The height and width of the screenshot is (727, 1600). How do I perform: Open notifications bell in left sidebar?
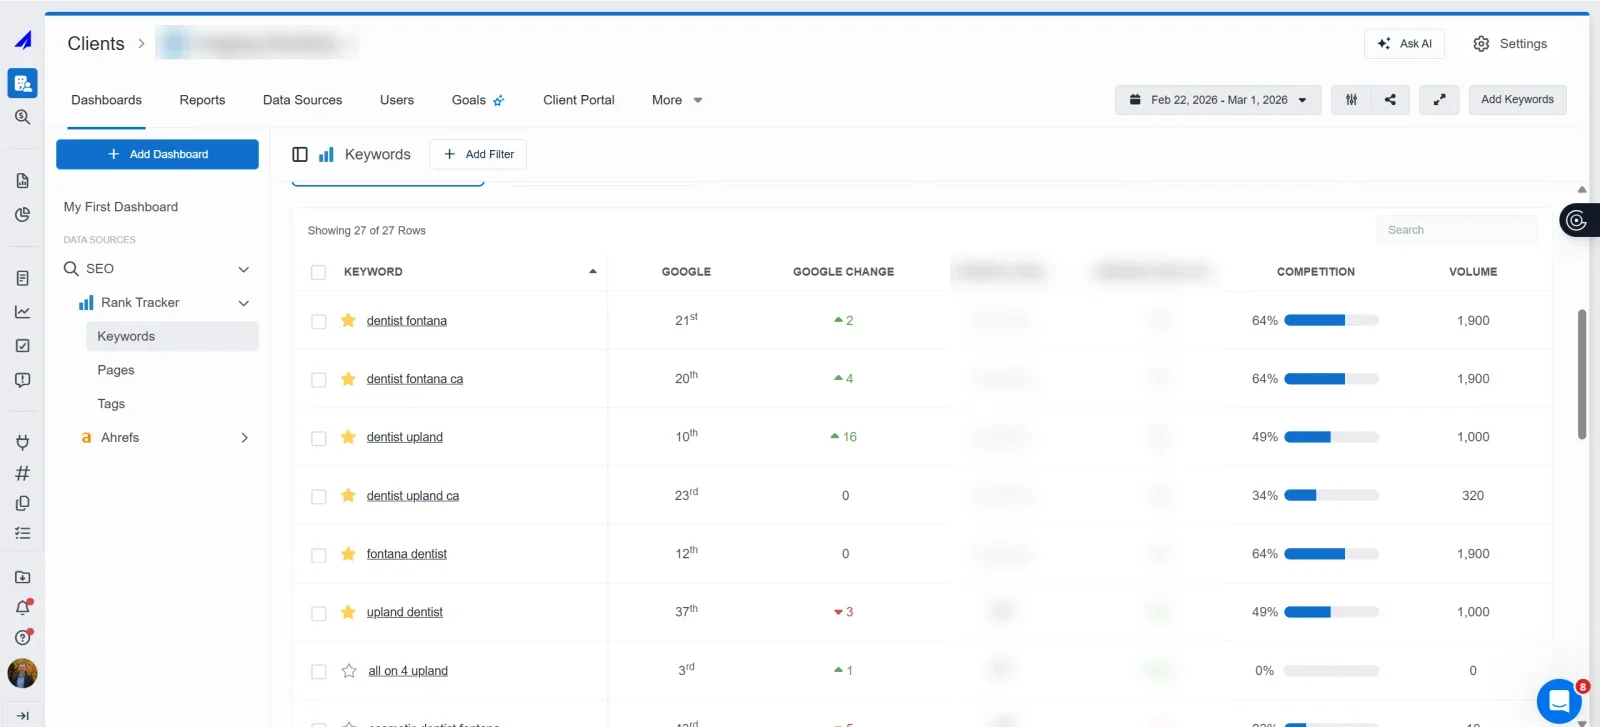coord(23,607)
